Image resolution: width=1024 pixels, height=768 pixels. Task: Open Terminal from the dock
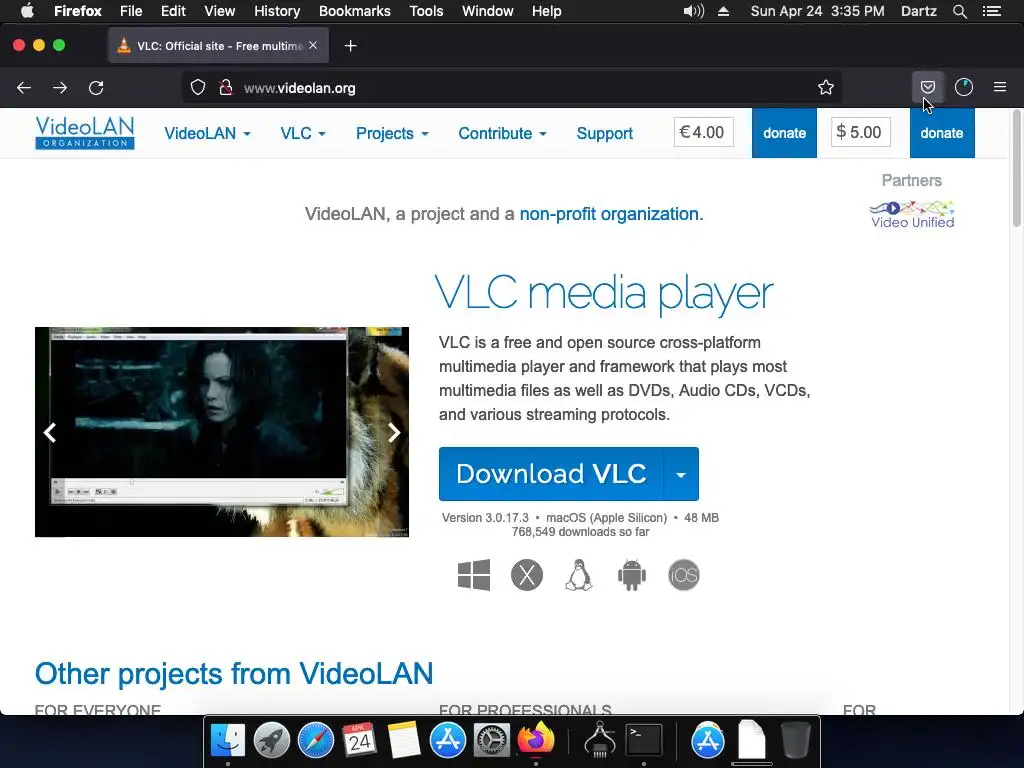[x=644, y=741]
